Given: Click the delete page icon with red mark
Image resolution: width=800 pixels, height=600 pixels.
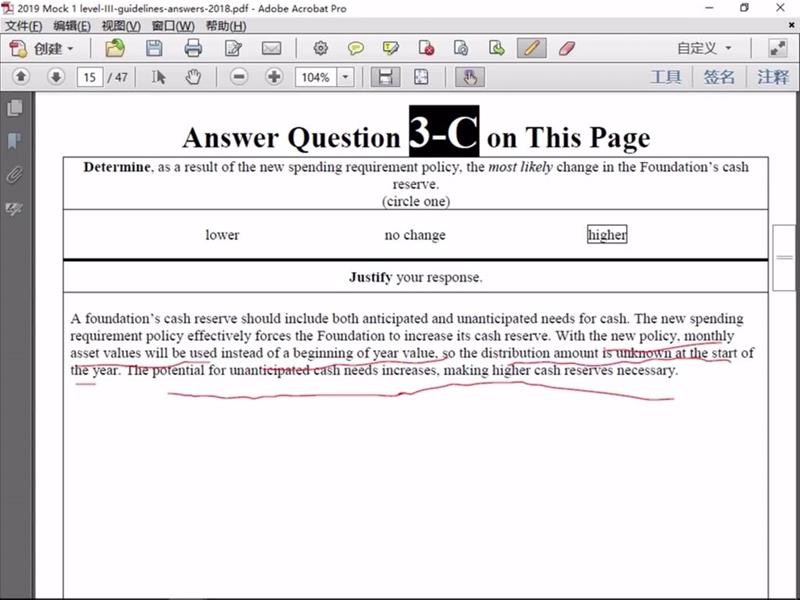Looking at the screenshot, I should 426,48.
